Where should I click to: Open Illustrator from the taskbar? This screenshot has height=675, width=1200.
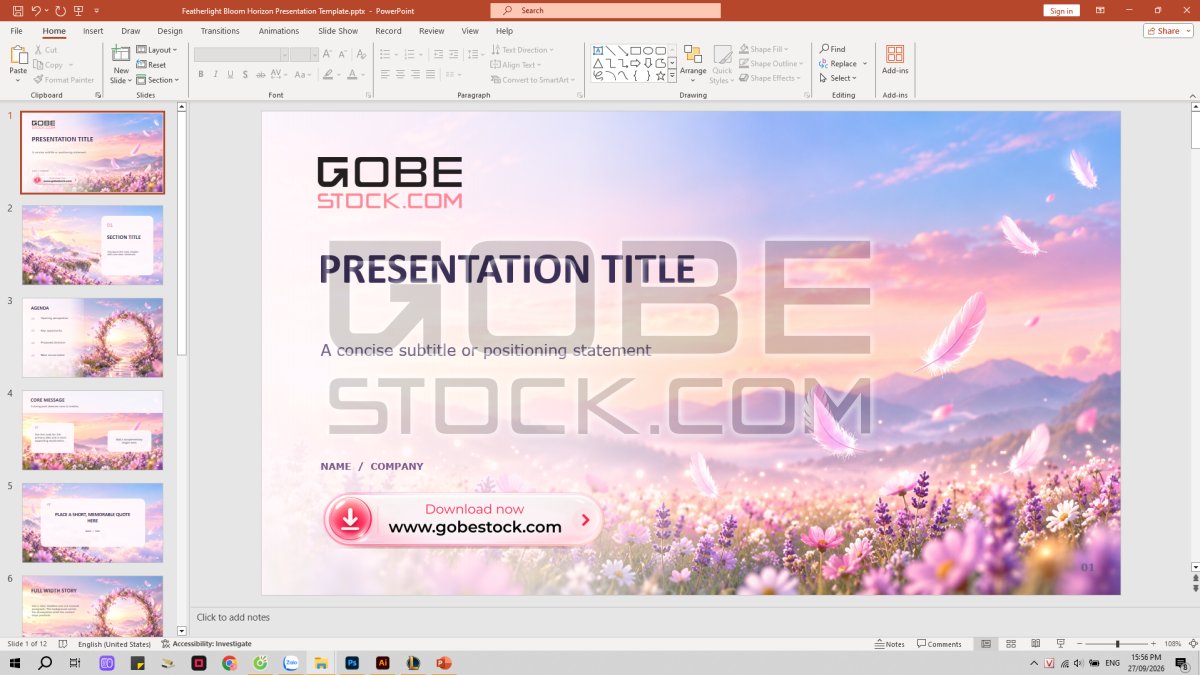[382, 663]
